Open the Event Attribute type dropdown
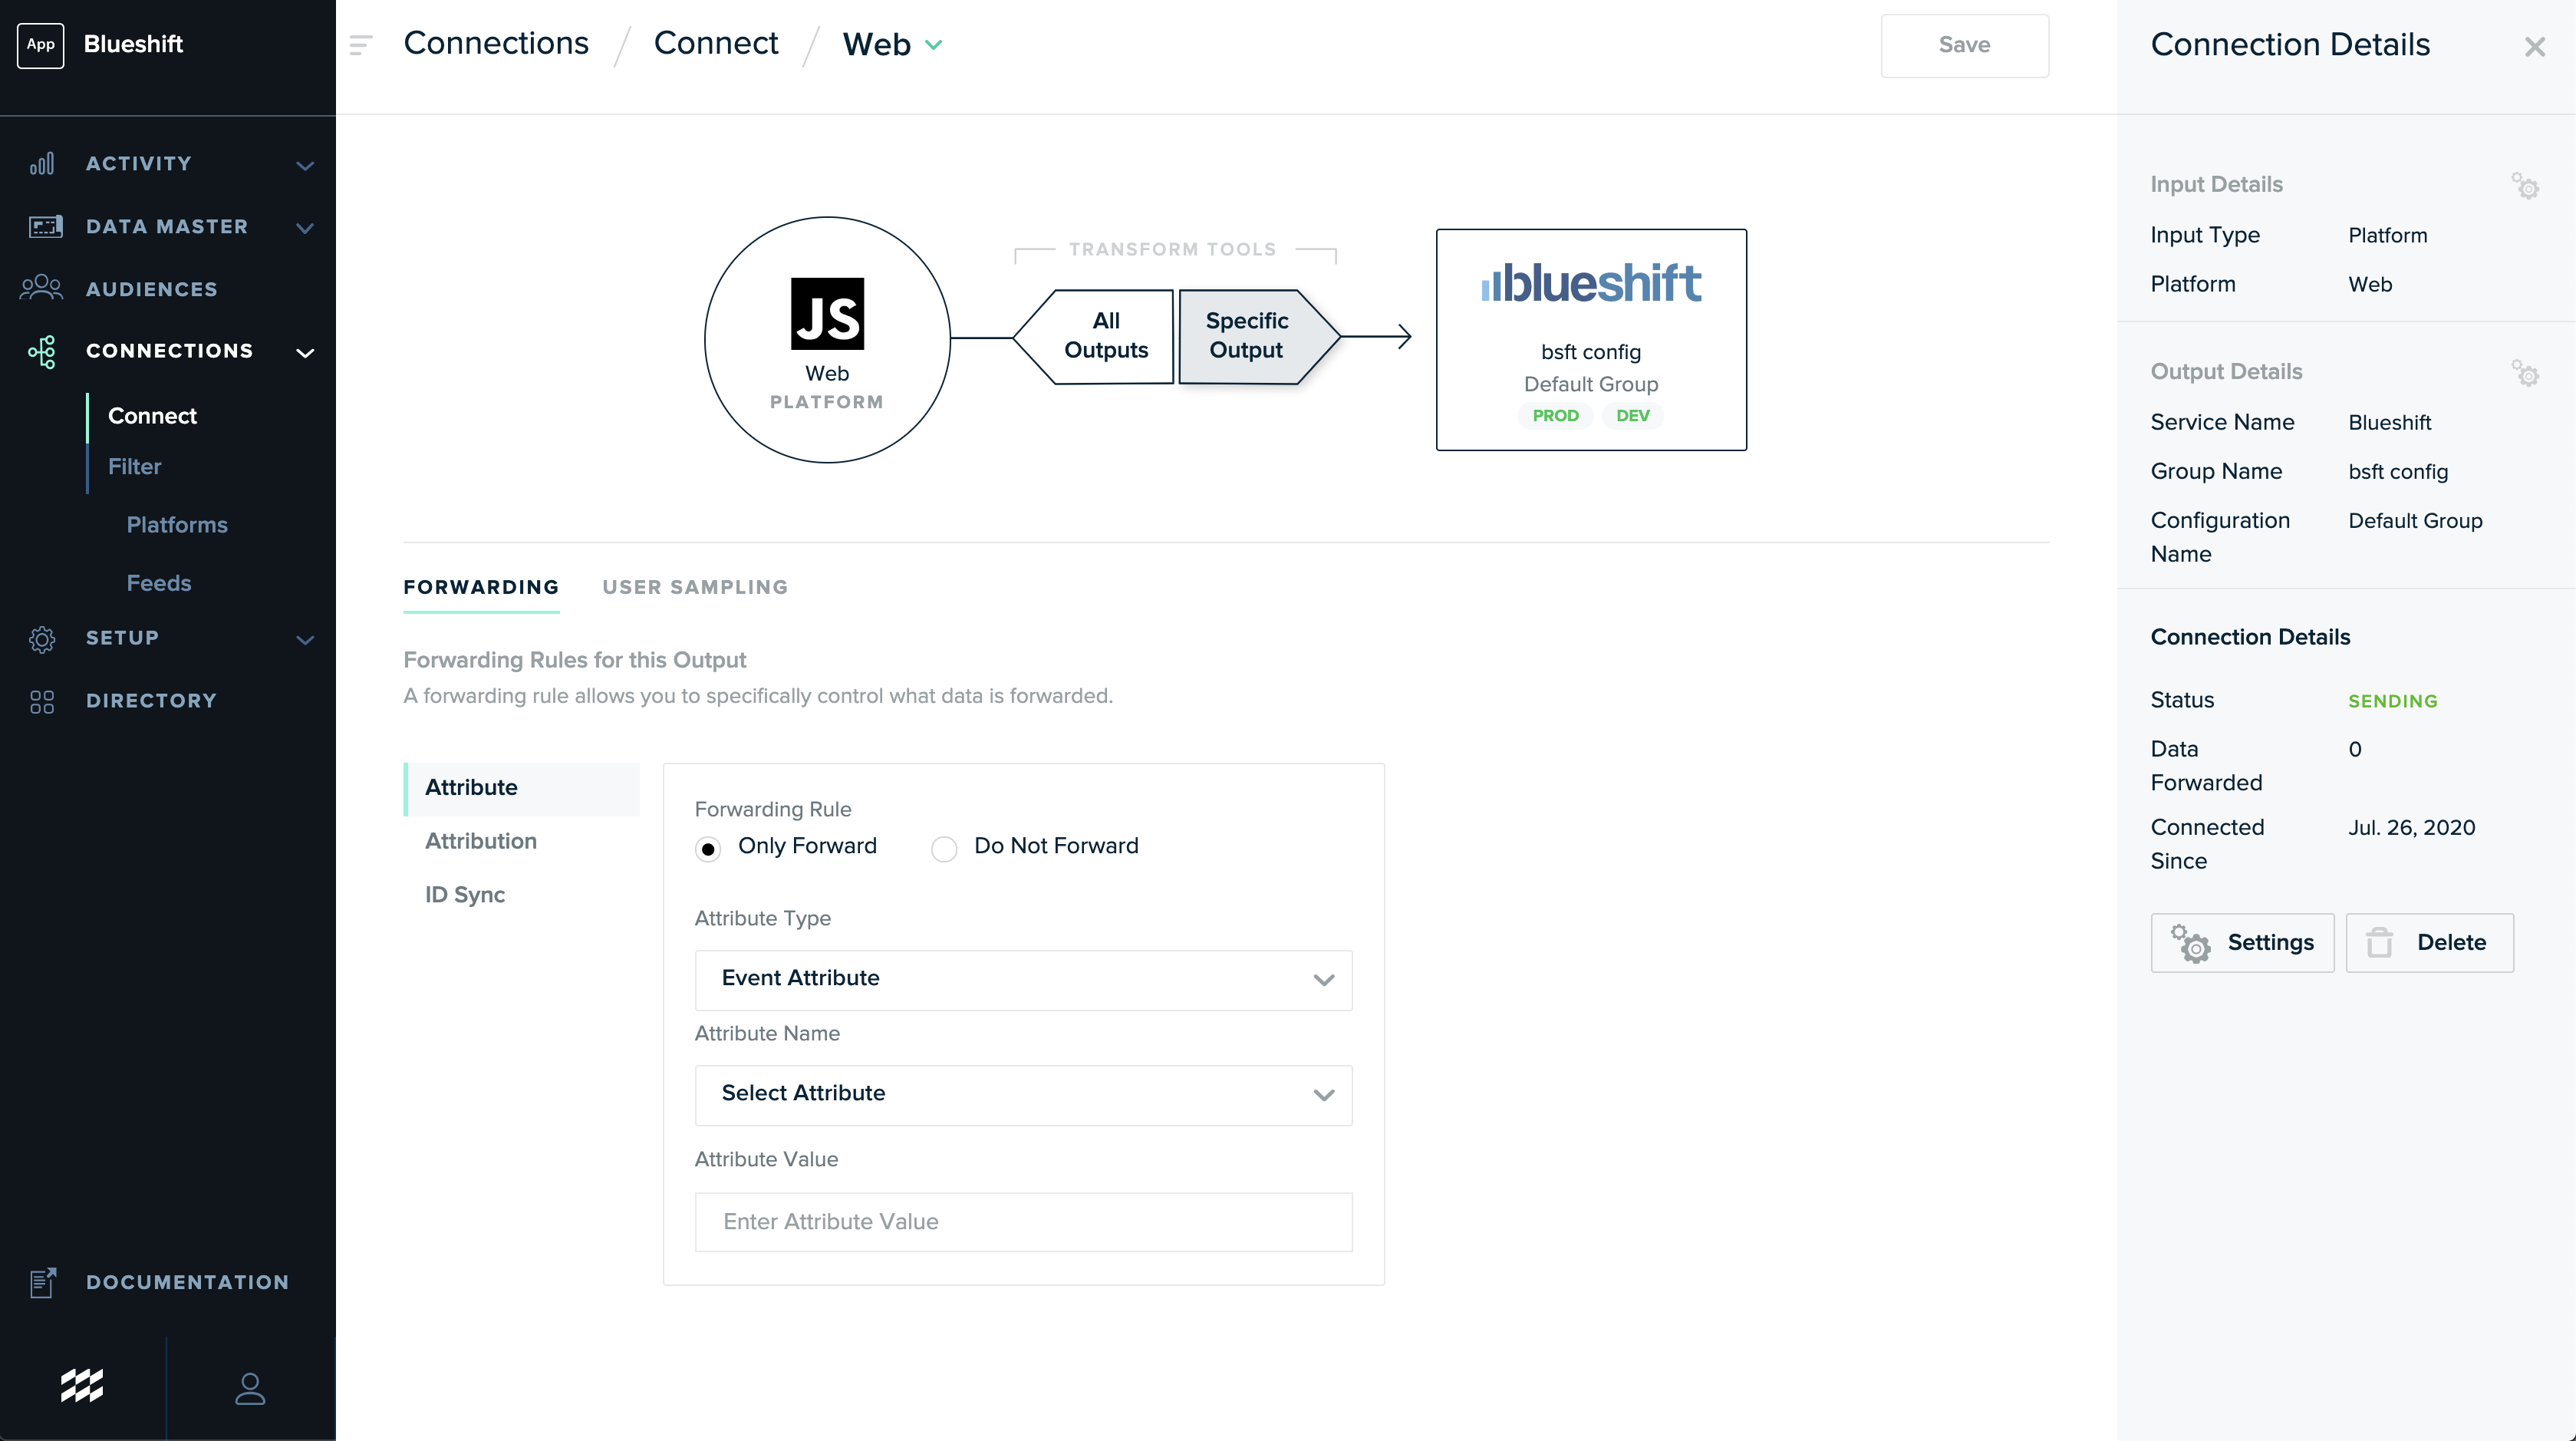The width and height of the screenshot is (2576, 1441). tap(1023, 980)
